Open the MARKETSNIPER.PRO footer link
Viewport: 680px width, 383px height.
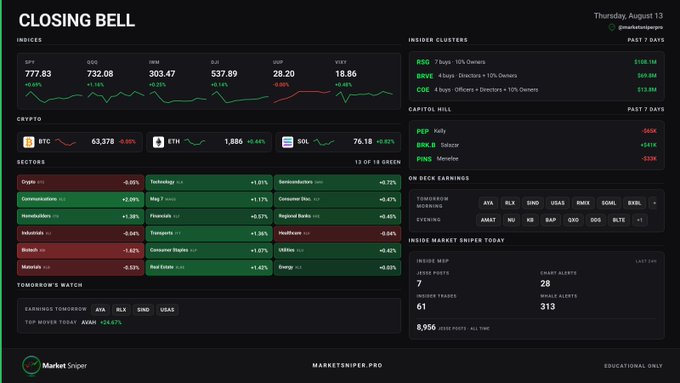pos(347,365)
